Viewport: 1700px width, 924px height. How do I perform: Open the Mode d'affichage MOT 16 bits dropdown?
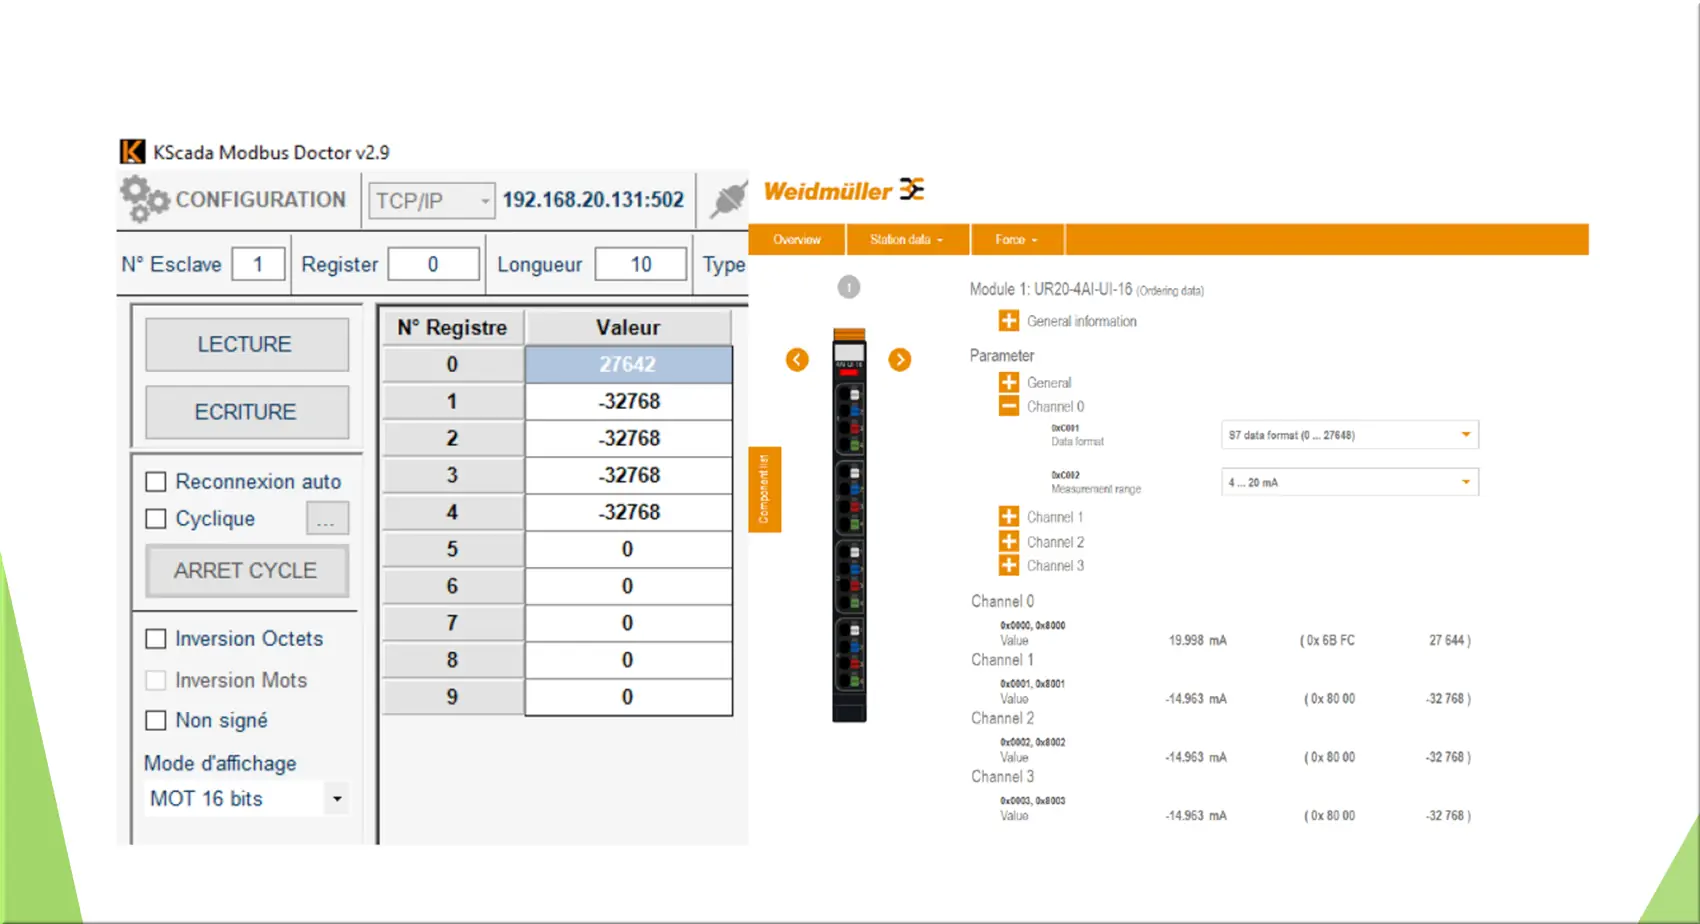tap(246, 798)
